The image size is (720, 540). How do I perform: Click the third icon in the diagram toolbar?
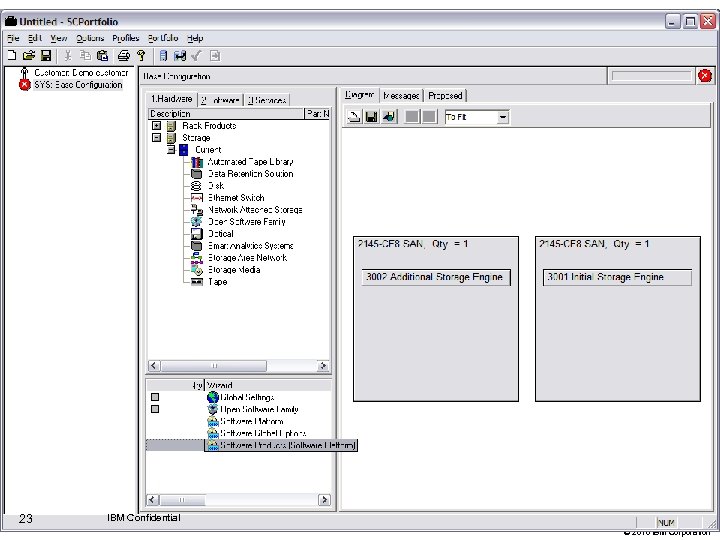click(x=389, y=117)
